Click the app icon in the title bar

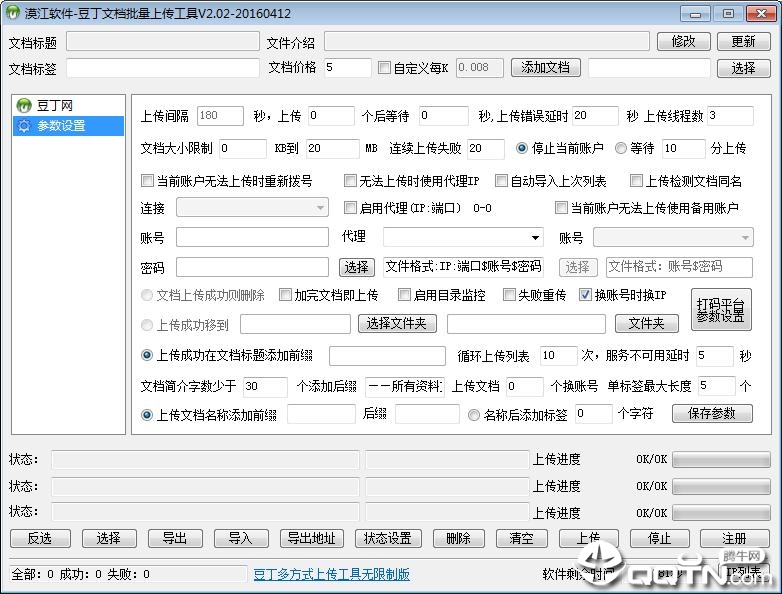click(12, 13)
